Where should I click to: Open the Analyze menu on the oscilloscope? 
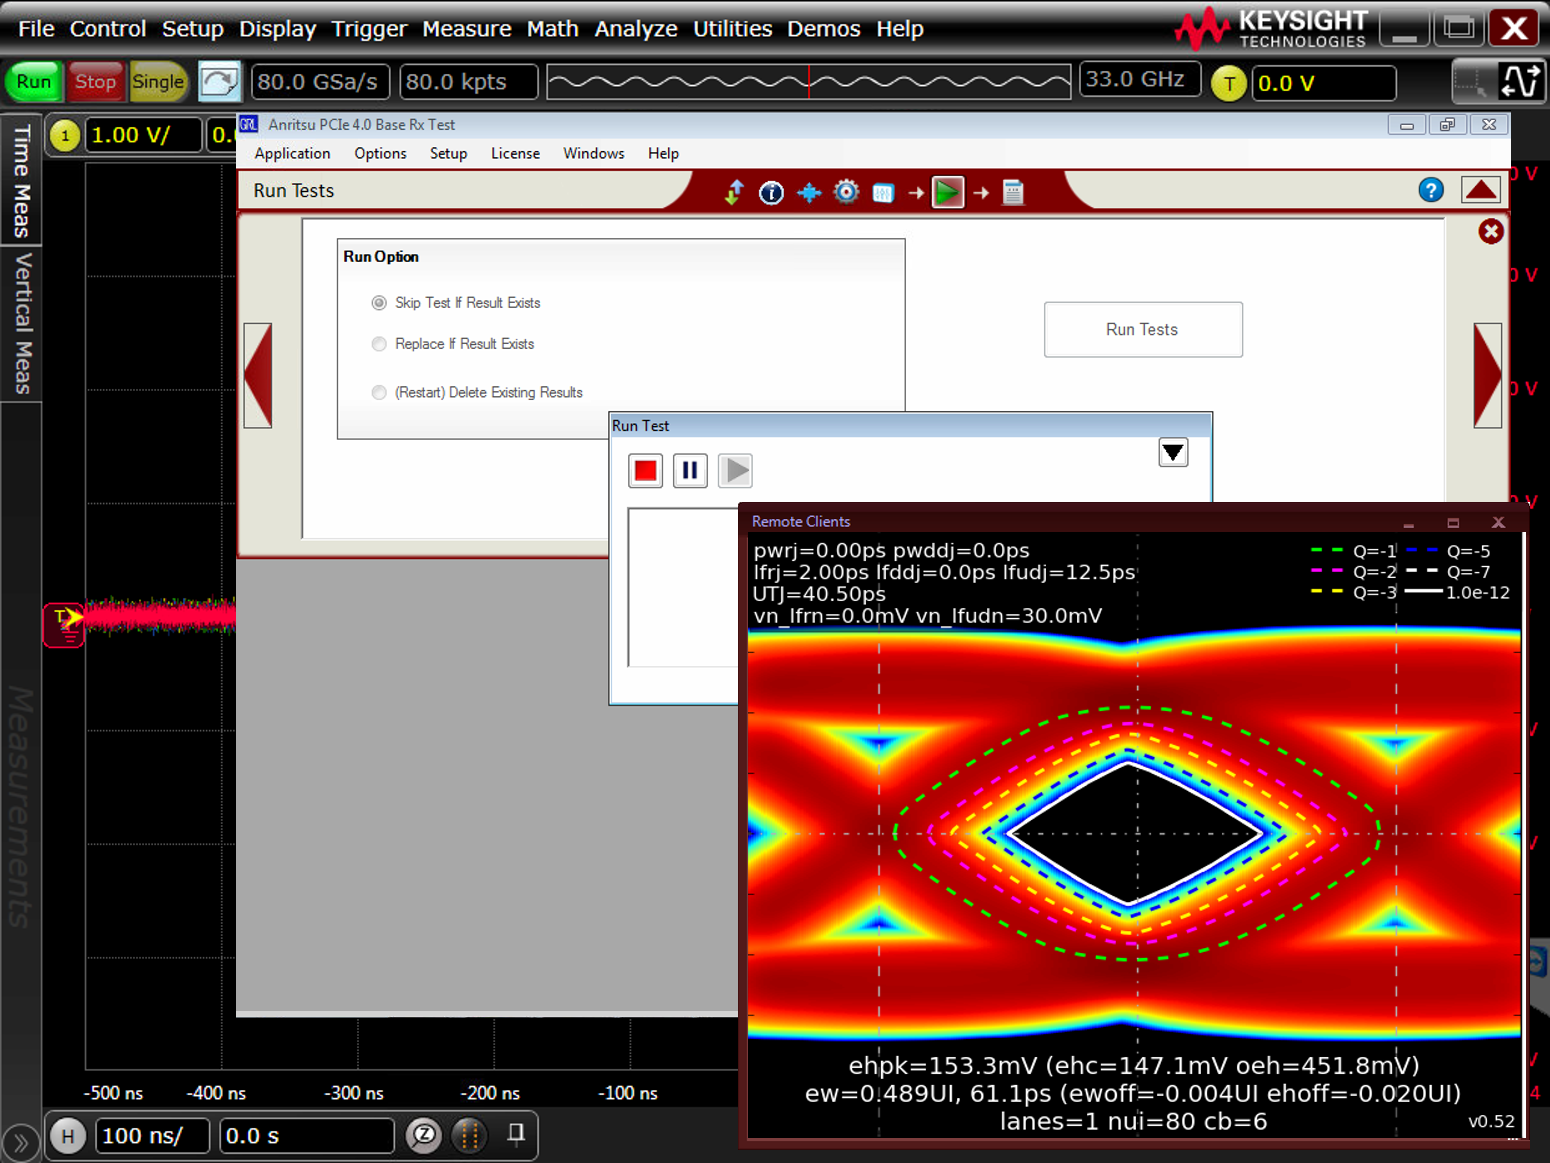[635, 29]
